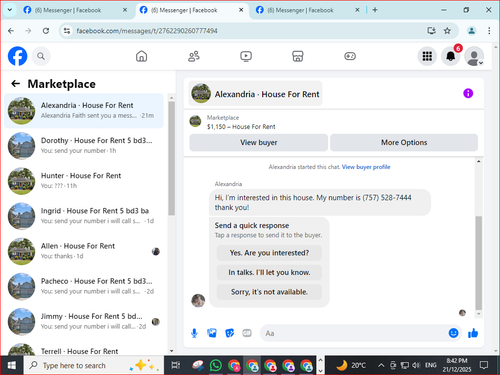
Task: Open the Friends icon in top navigation
Action: 194,56
